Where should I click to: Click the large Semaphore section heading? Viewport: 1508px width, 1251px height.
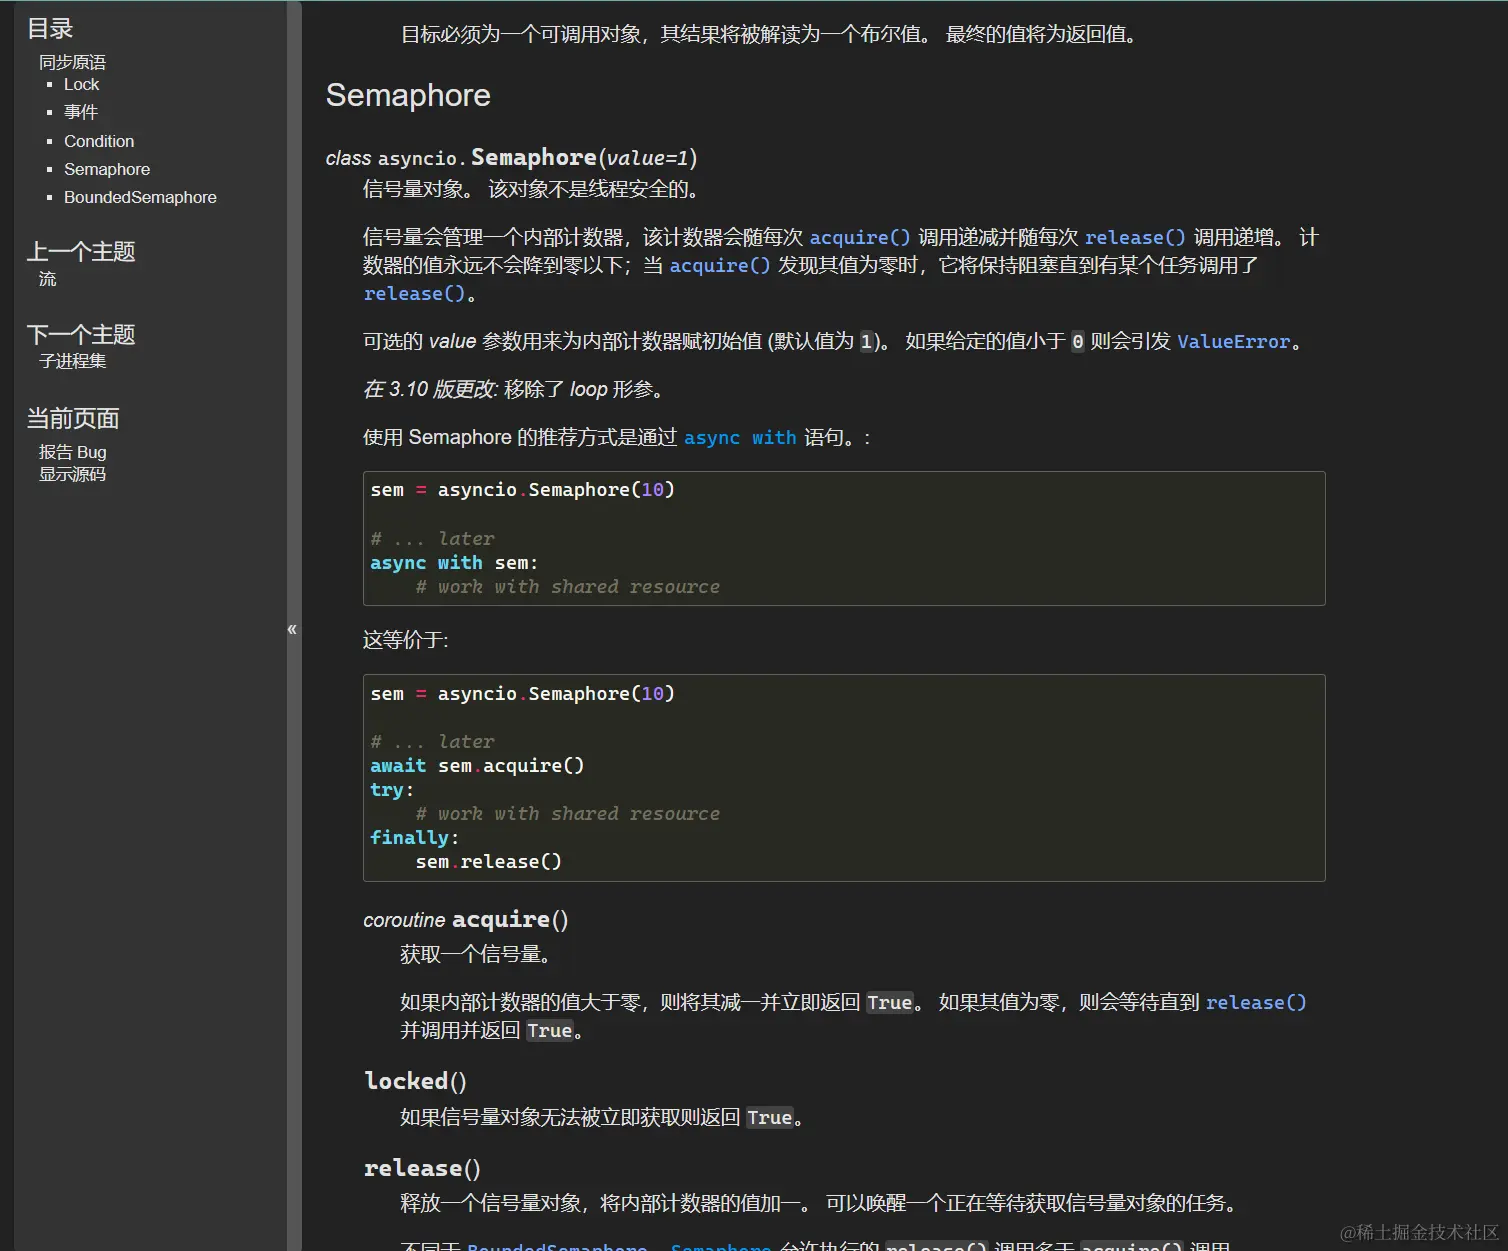pyautogui.click(x=408, y=95)
